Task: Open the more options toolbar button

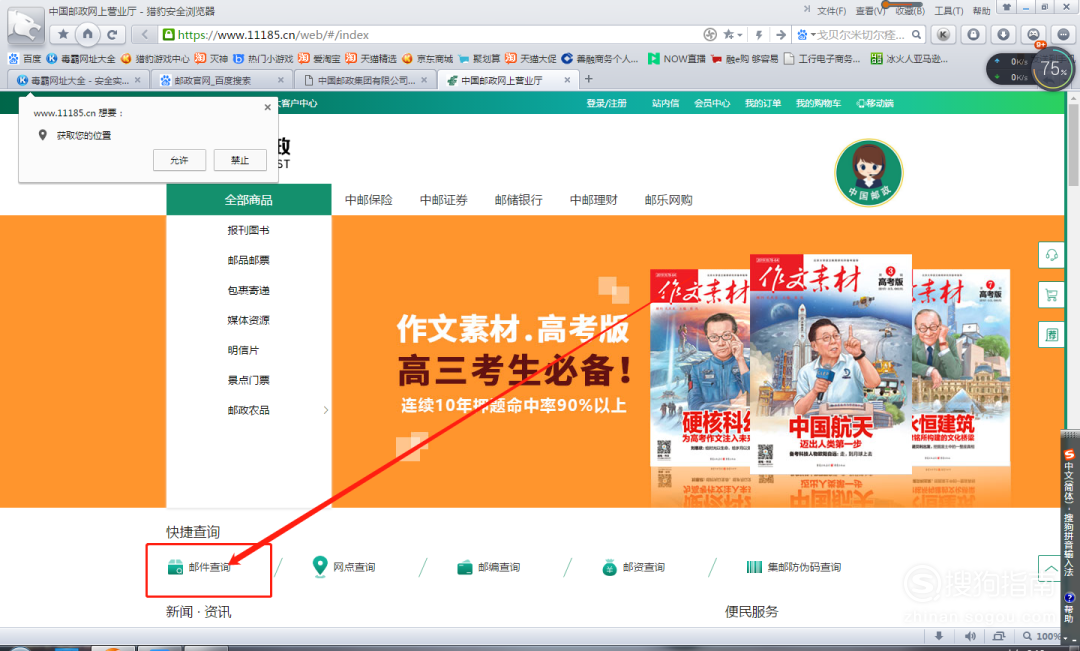Action: click(x=1063, y=34)
